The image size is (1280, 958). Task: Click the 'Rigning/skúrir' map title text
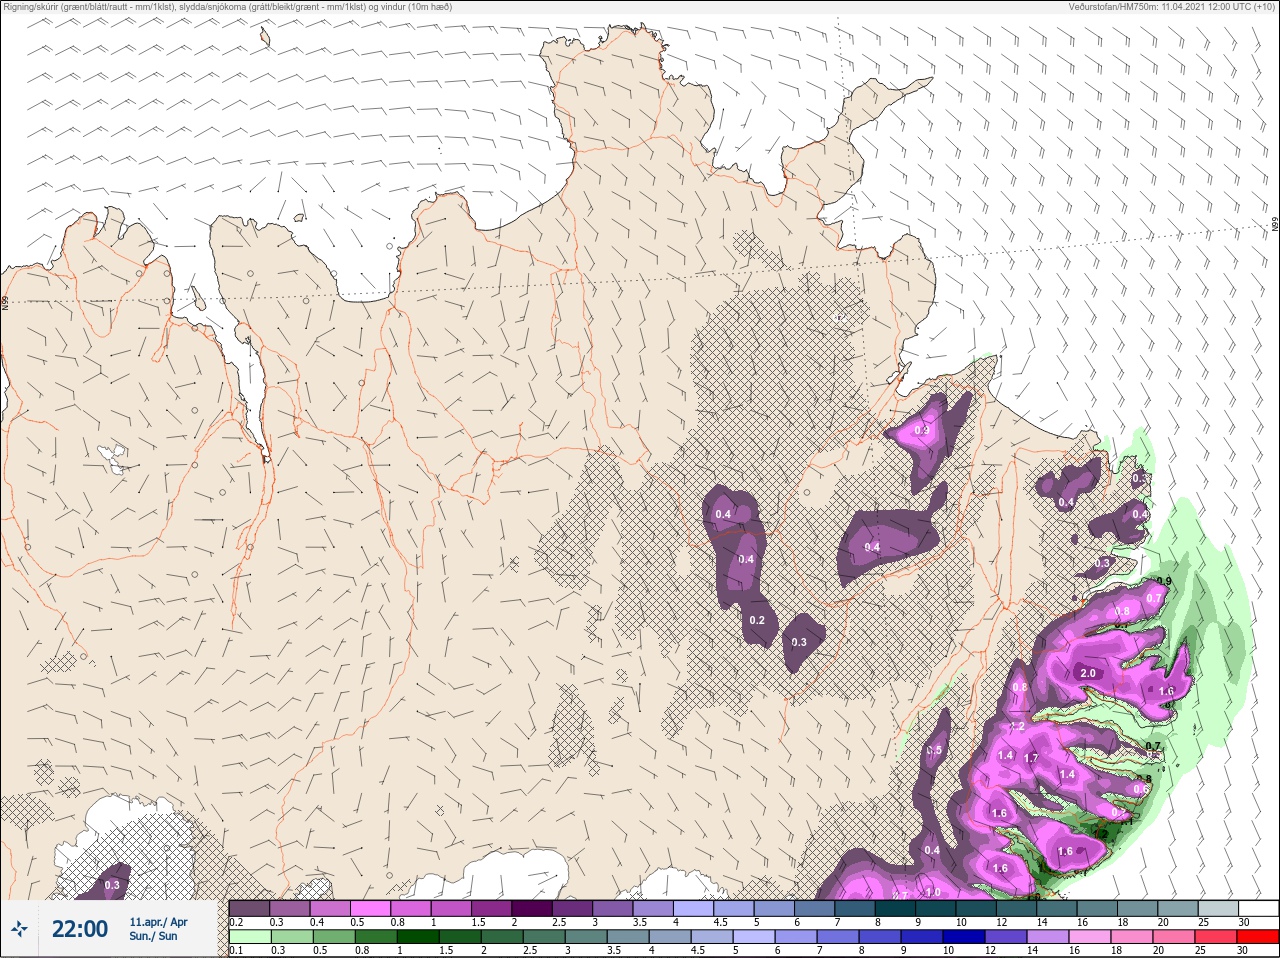coord(226,7)
